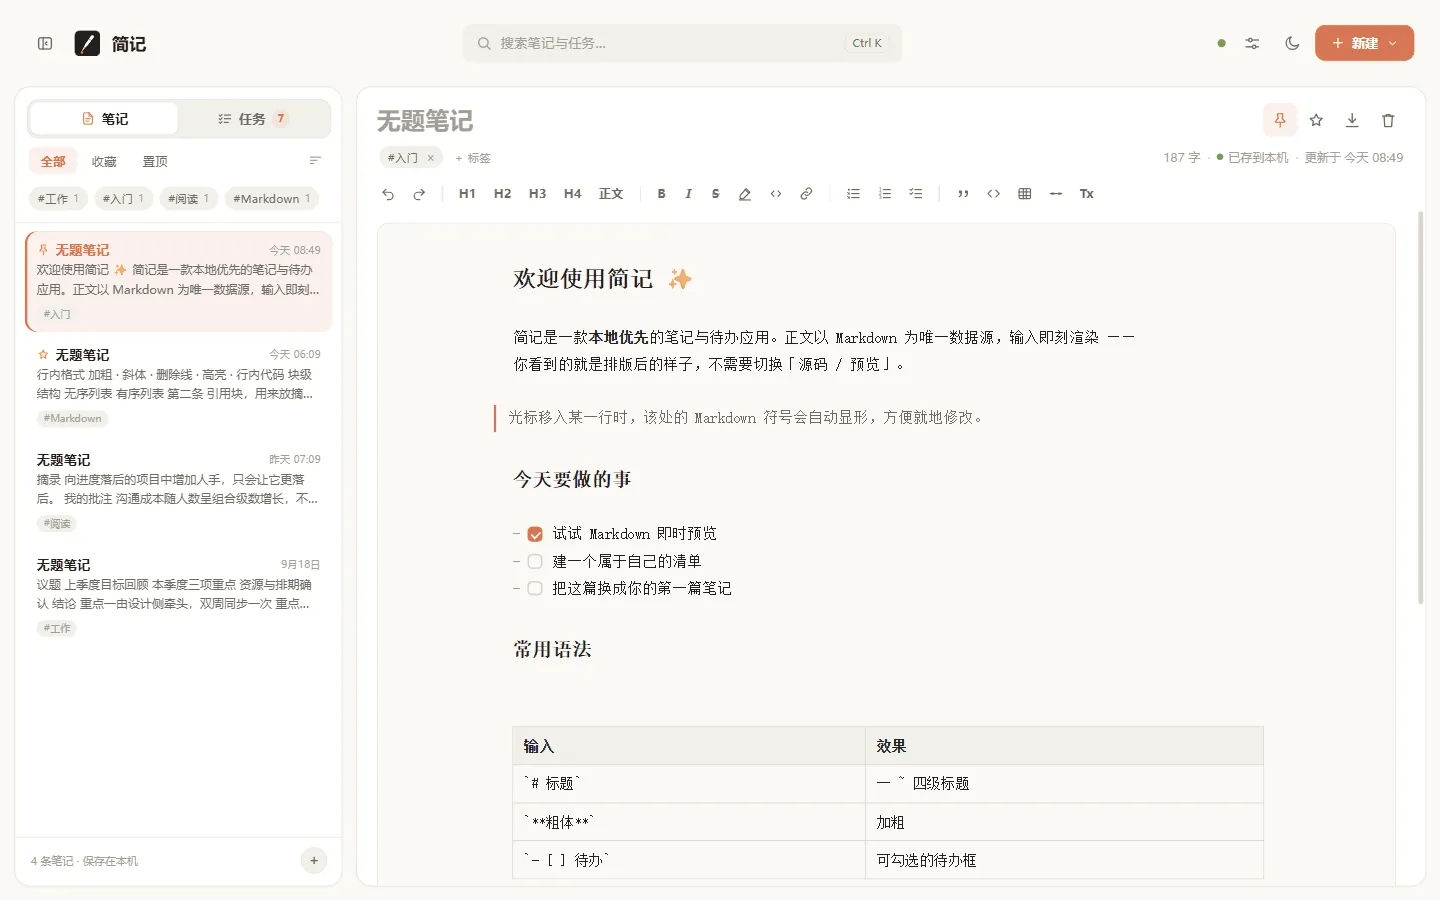
Task: Insert a blockquote with the quote icon
Action: point(963,194)
